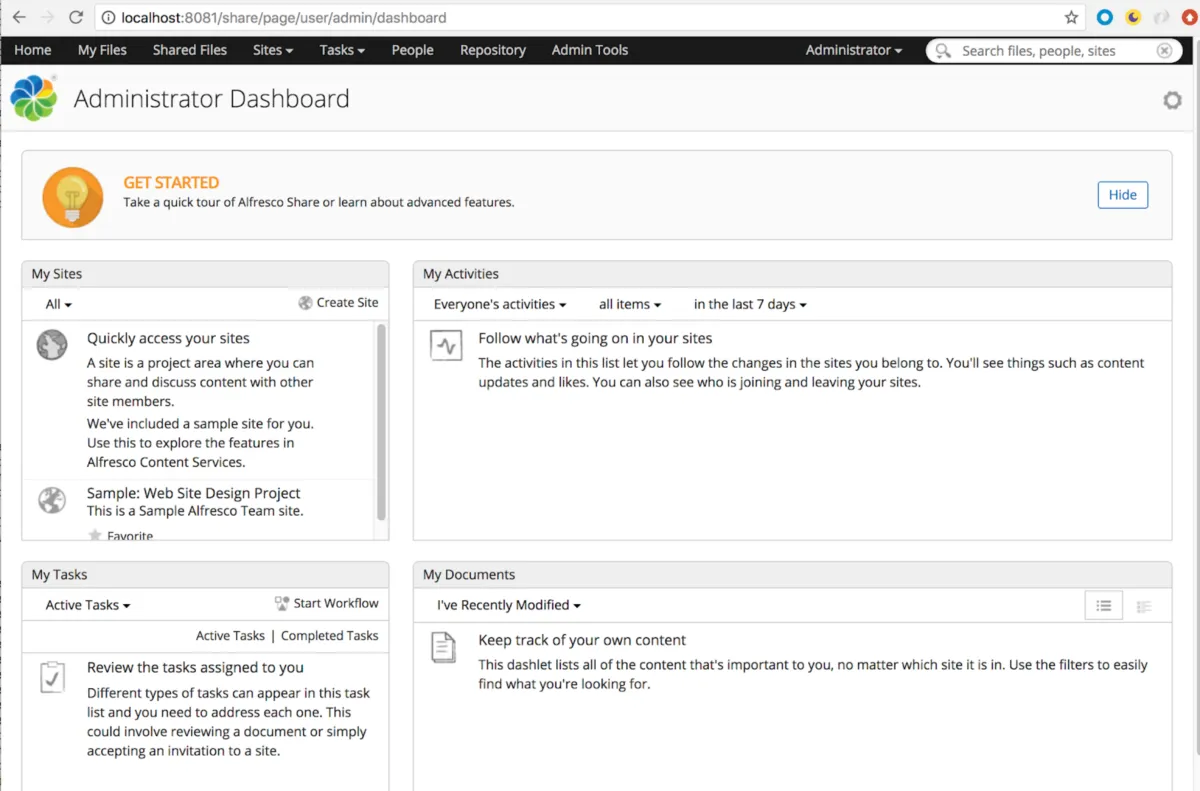Screen dimensions: 1200x791
Task: Click the Get Started lightbulb icon
Action: coord(72,197)
